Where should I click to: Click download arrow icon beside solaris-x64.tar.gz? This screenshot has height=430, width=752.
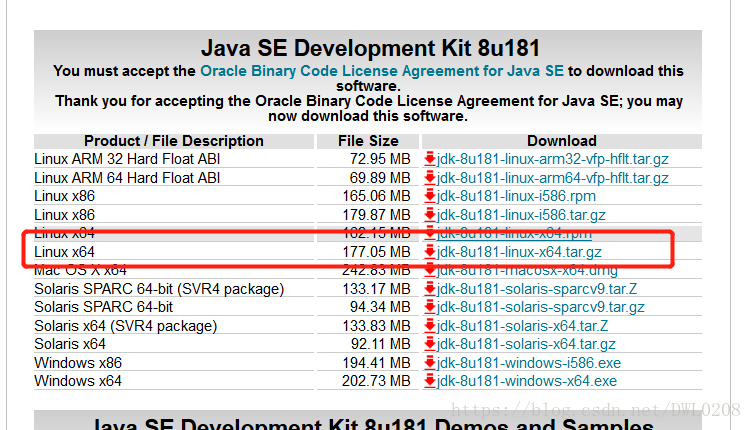[x=430, y=344]
